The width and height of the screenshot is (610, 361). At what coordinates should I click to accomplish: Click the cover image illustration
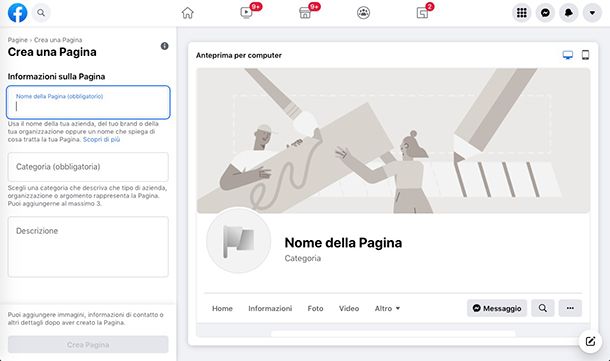tap(393, 141)
